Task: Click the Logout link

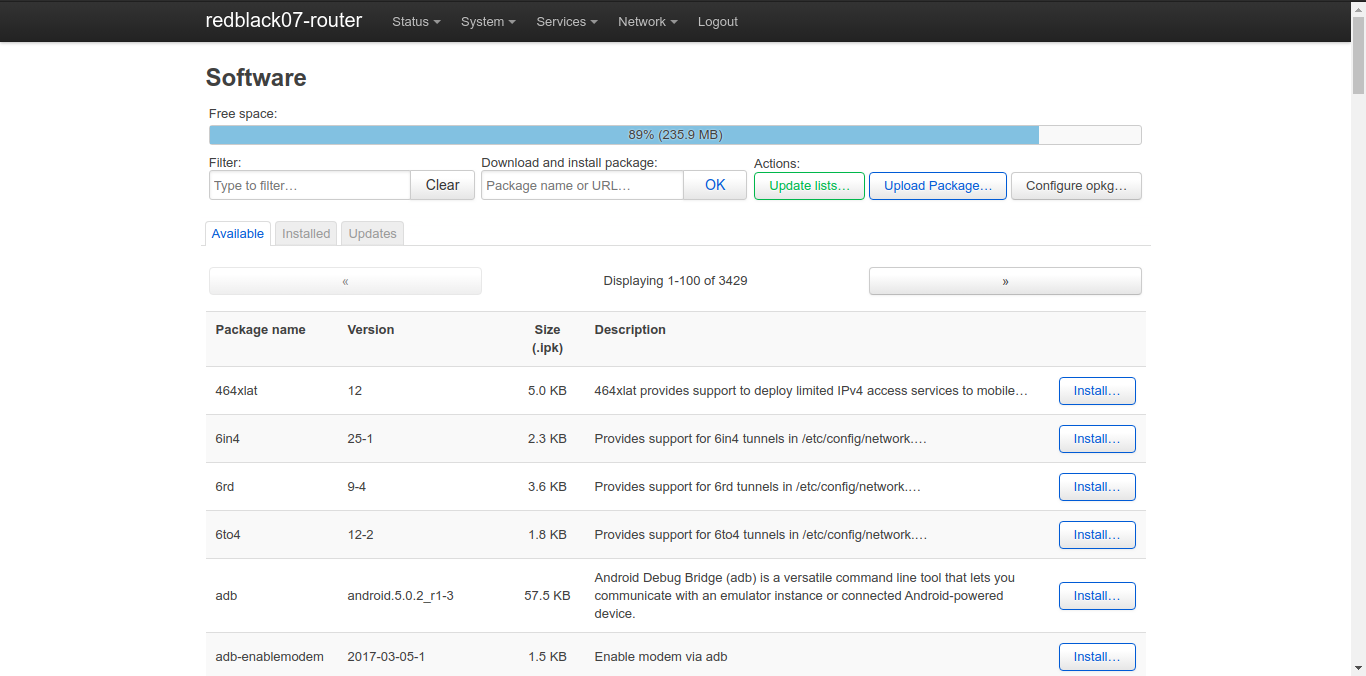Action: coord(717,22)
